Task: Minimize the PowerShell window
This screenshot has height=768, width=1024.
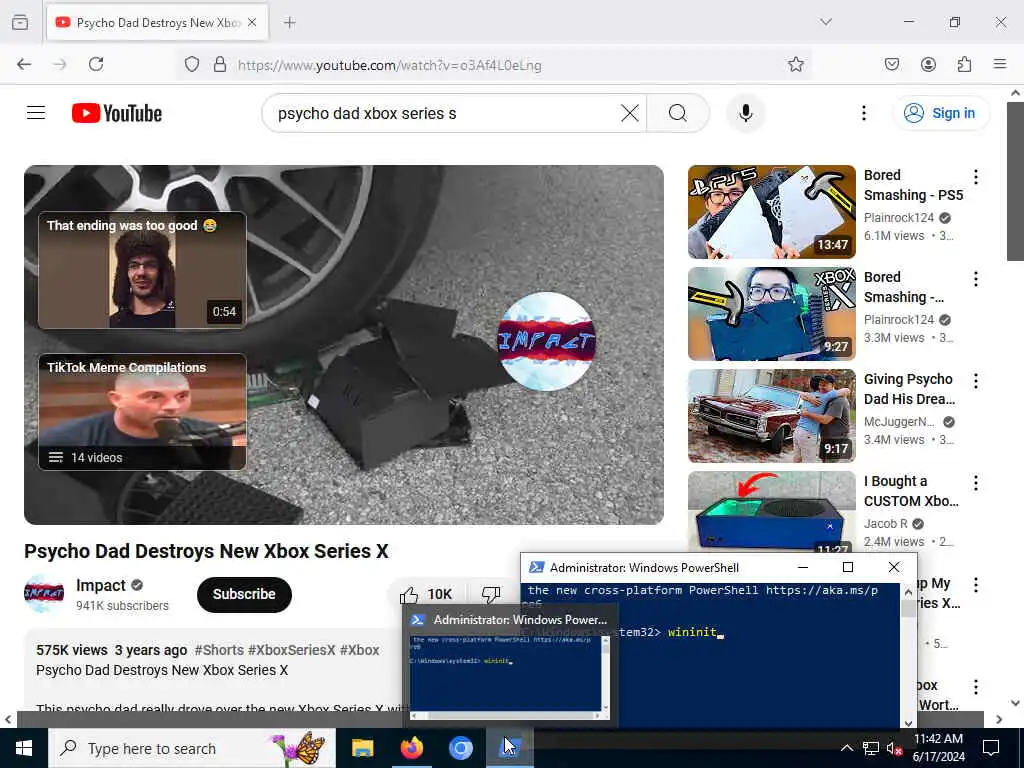Action: point(803,567)
